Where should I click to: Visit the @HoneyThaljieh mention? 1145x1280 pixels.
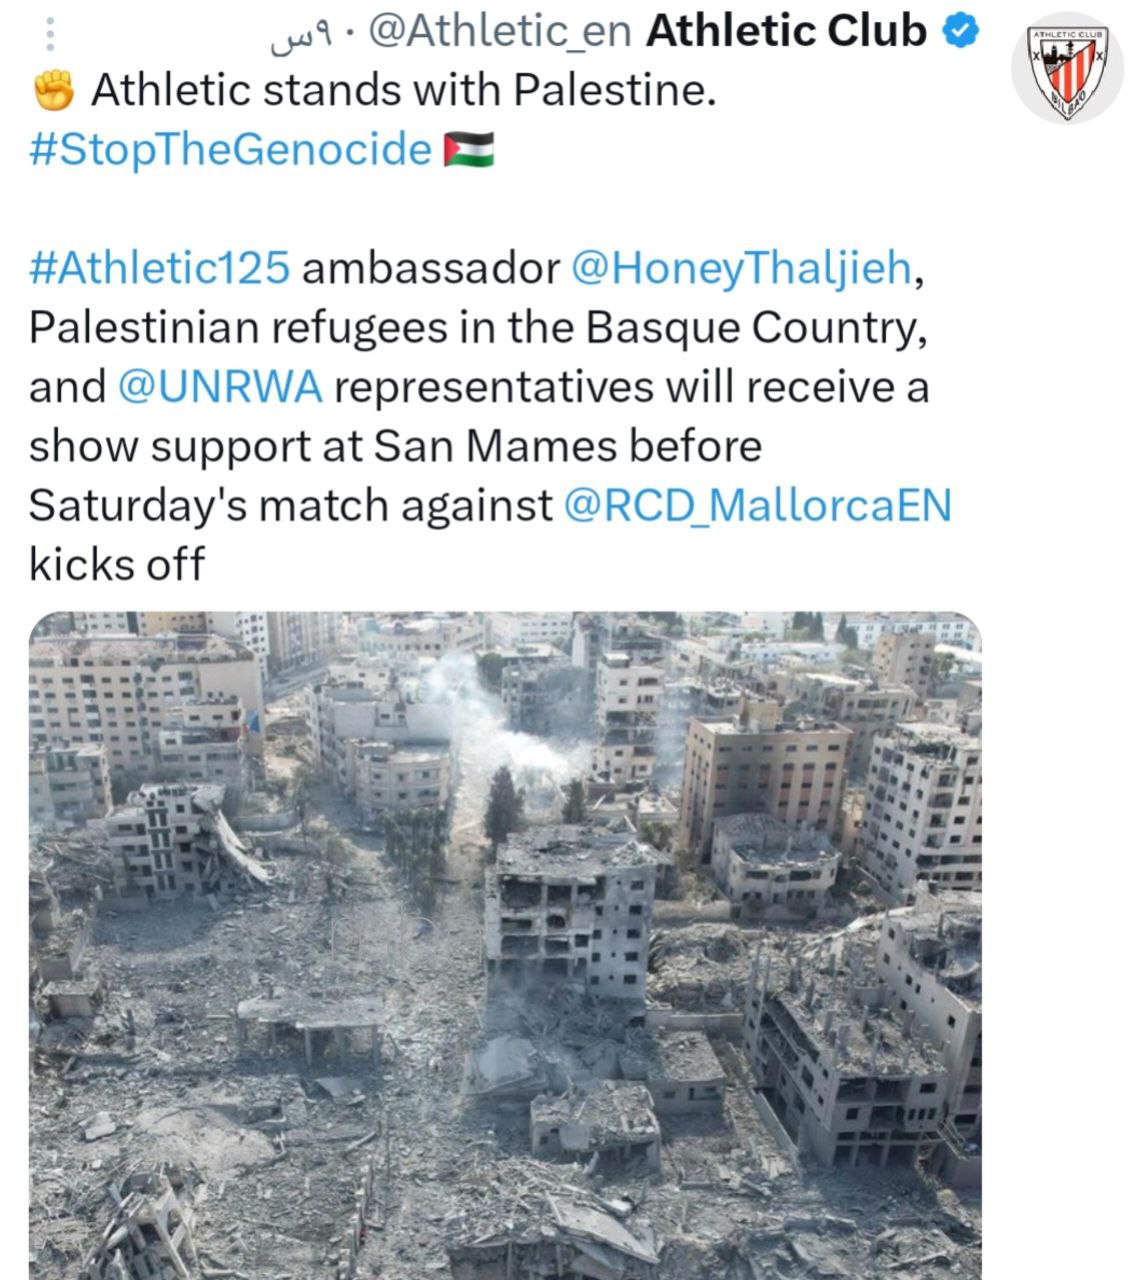pos(741,268)
